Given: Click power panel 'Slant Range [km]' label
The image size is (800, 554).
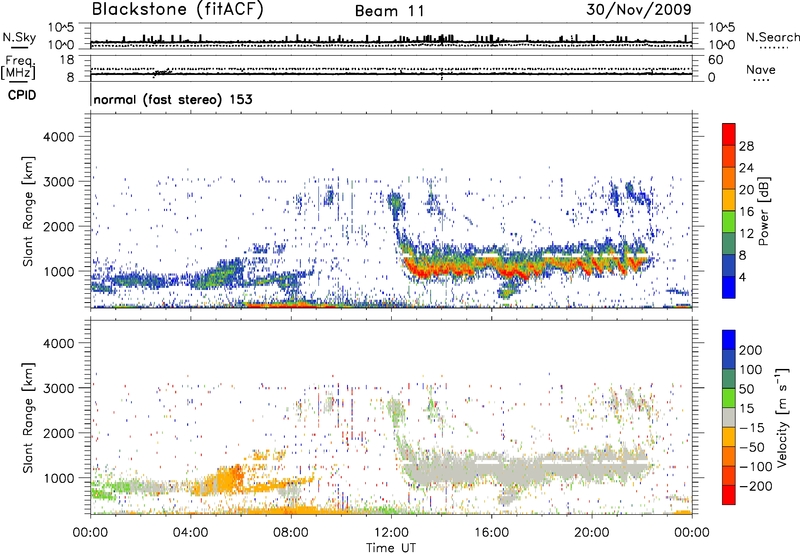Looking at the screenshot, I should [28, 211].
